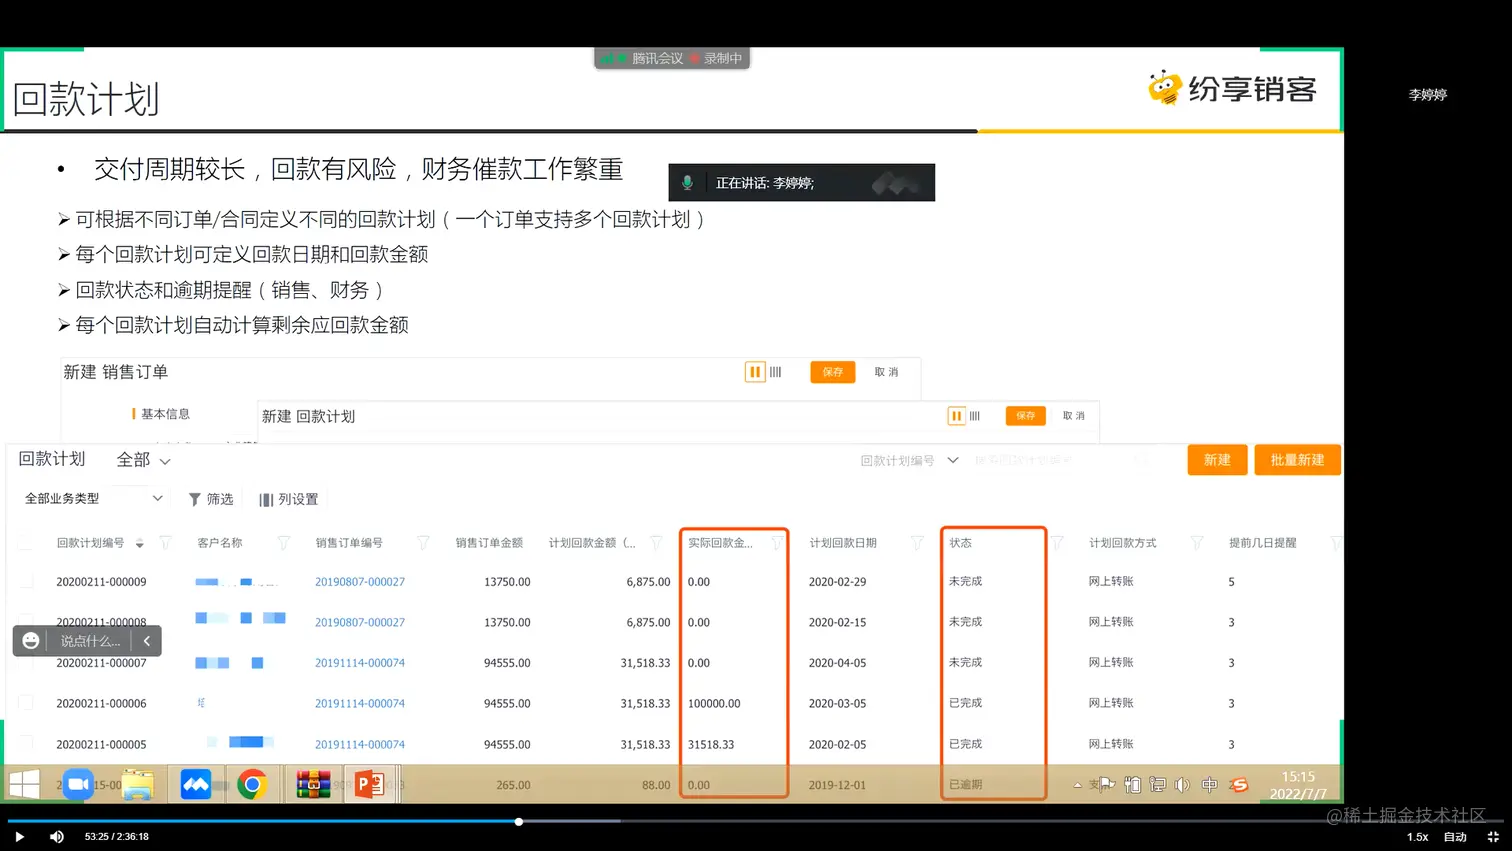Open the 回款计划编号 search field selector
Image resolution: width=1512 pixels, height=851 pixels.
click(x=909, y=461)
